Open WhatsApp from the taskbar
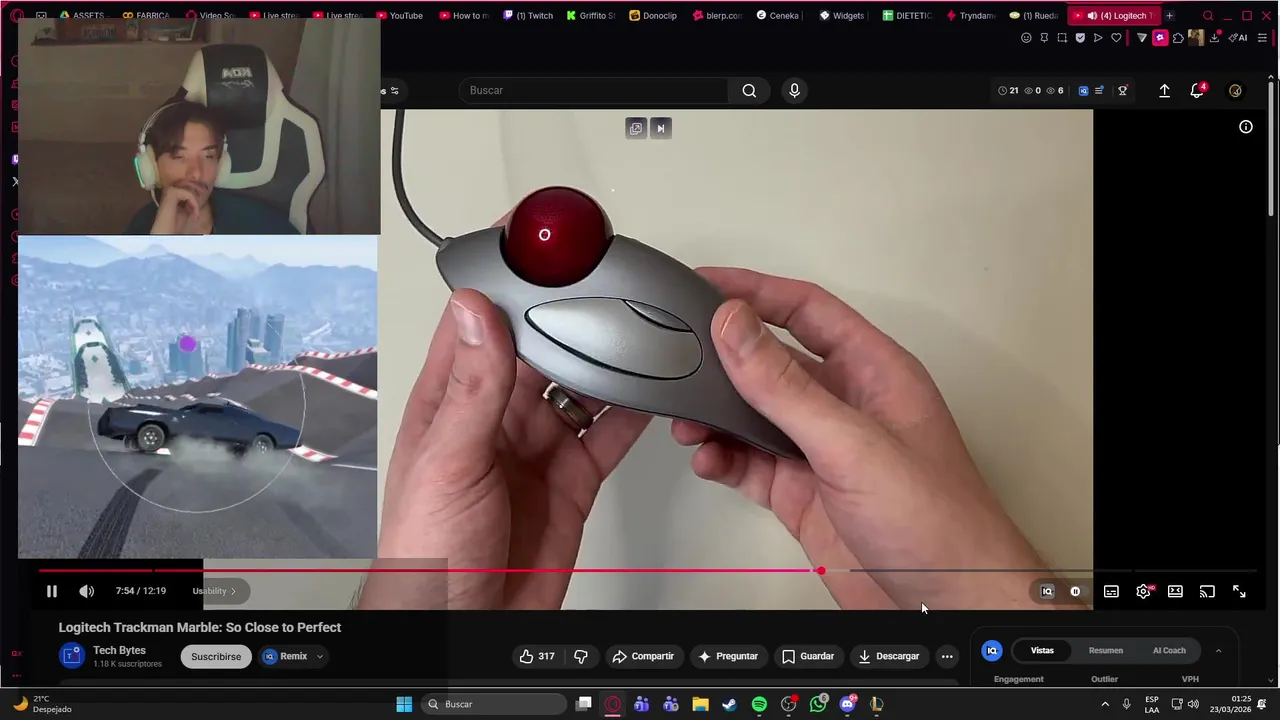 click(x=818, y=704)
